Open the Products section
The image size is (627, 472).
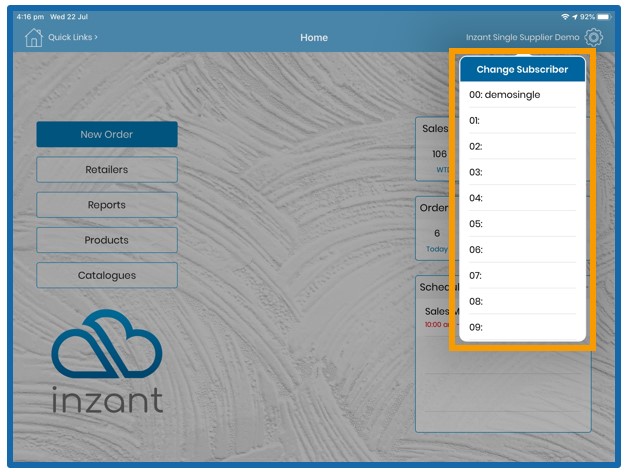pyautogui.click(x=107, y=240)
